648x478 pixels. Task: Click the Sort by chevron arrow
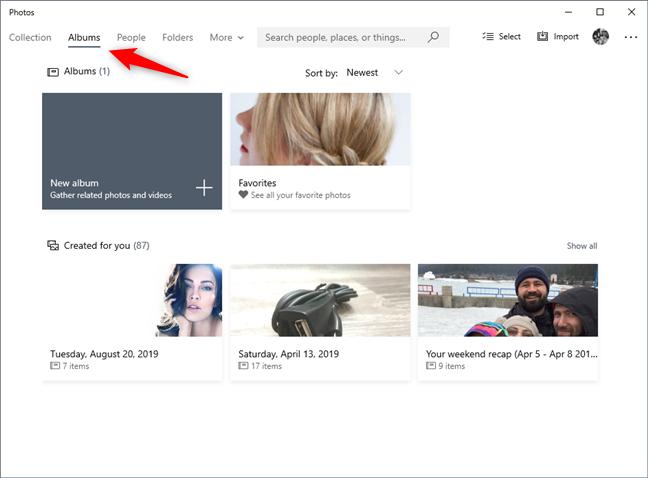point(398,72)
